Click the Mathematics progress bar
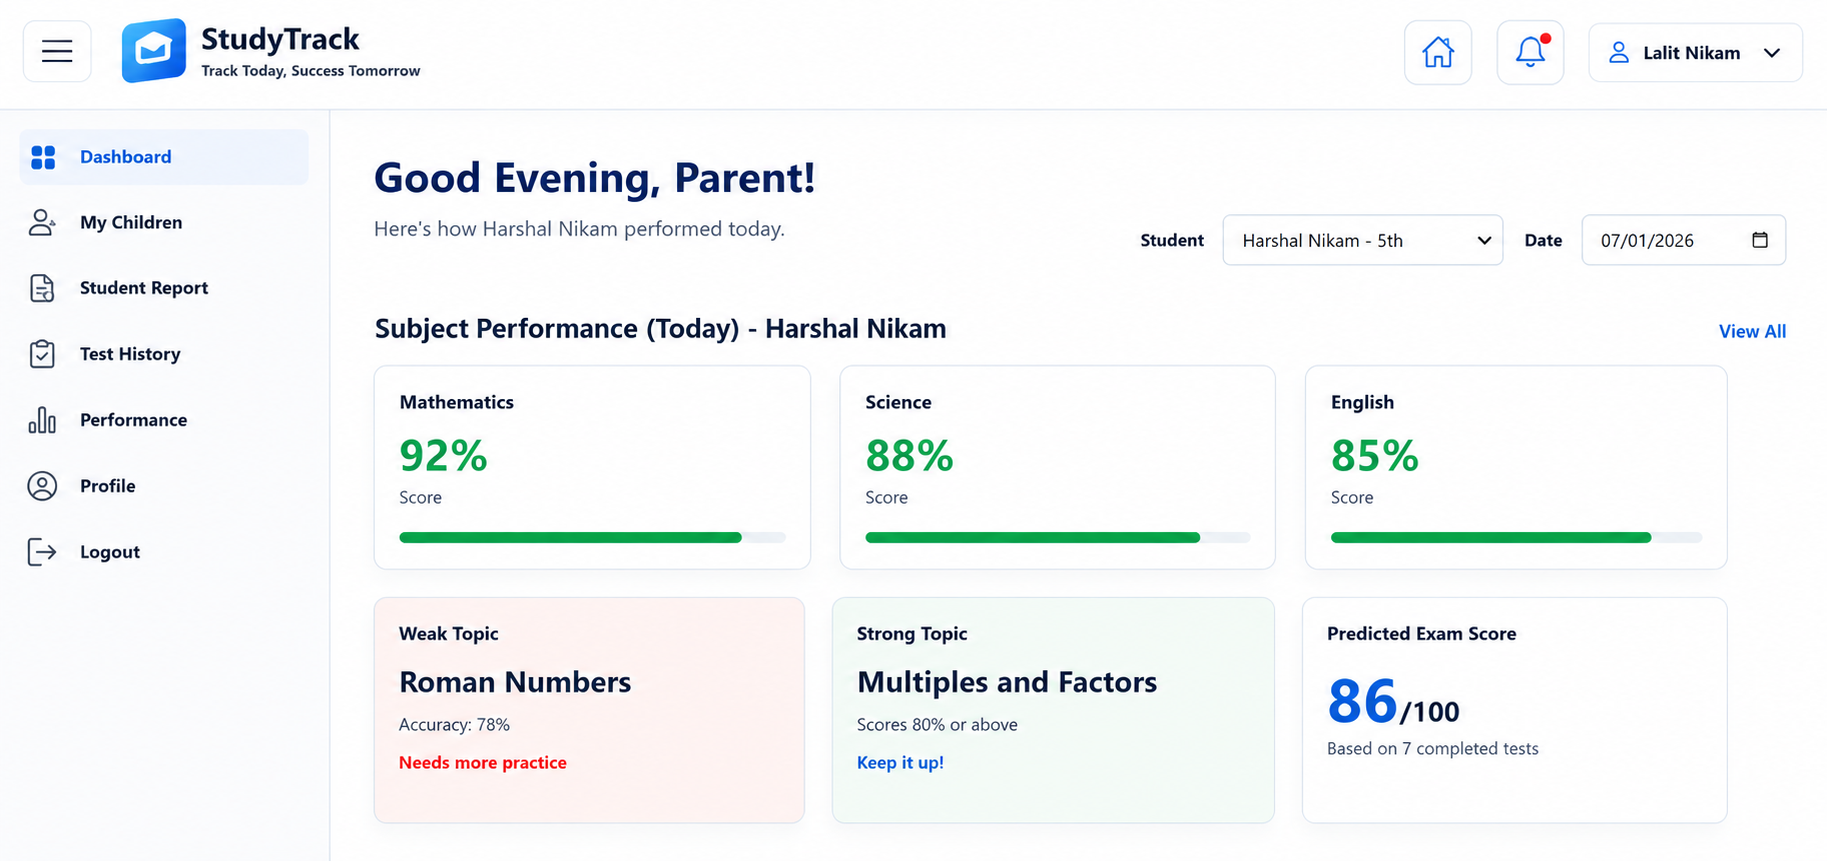This screenshot has width=1827, height=861. tap(592, 538)
